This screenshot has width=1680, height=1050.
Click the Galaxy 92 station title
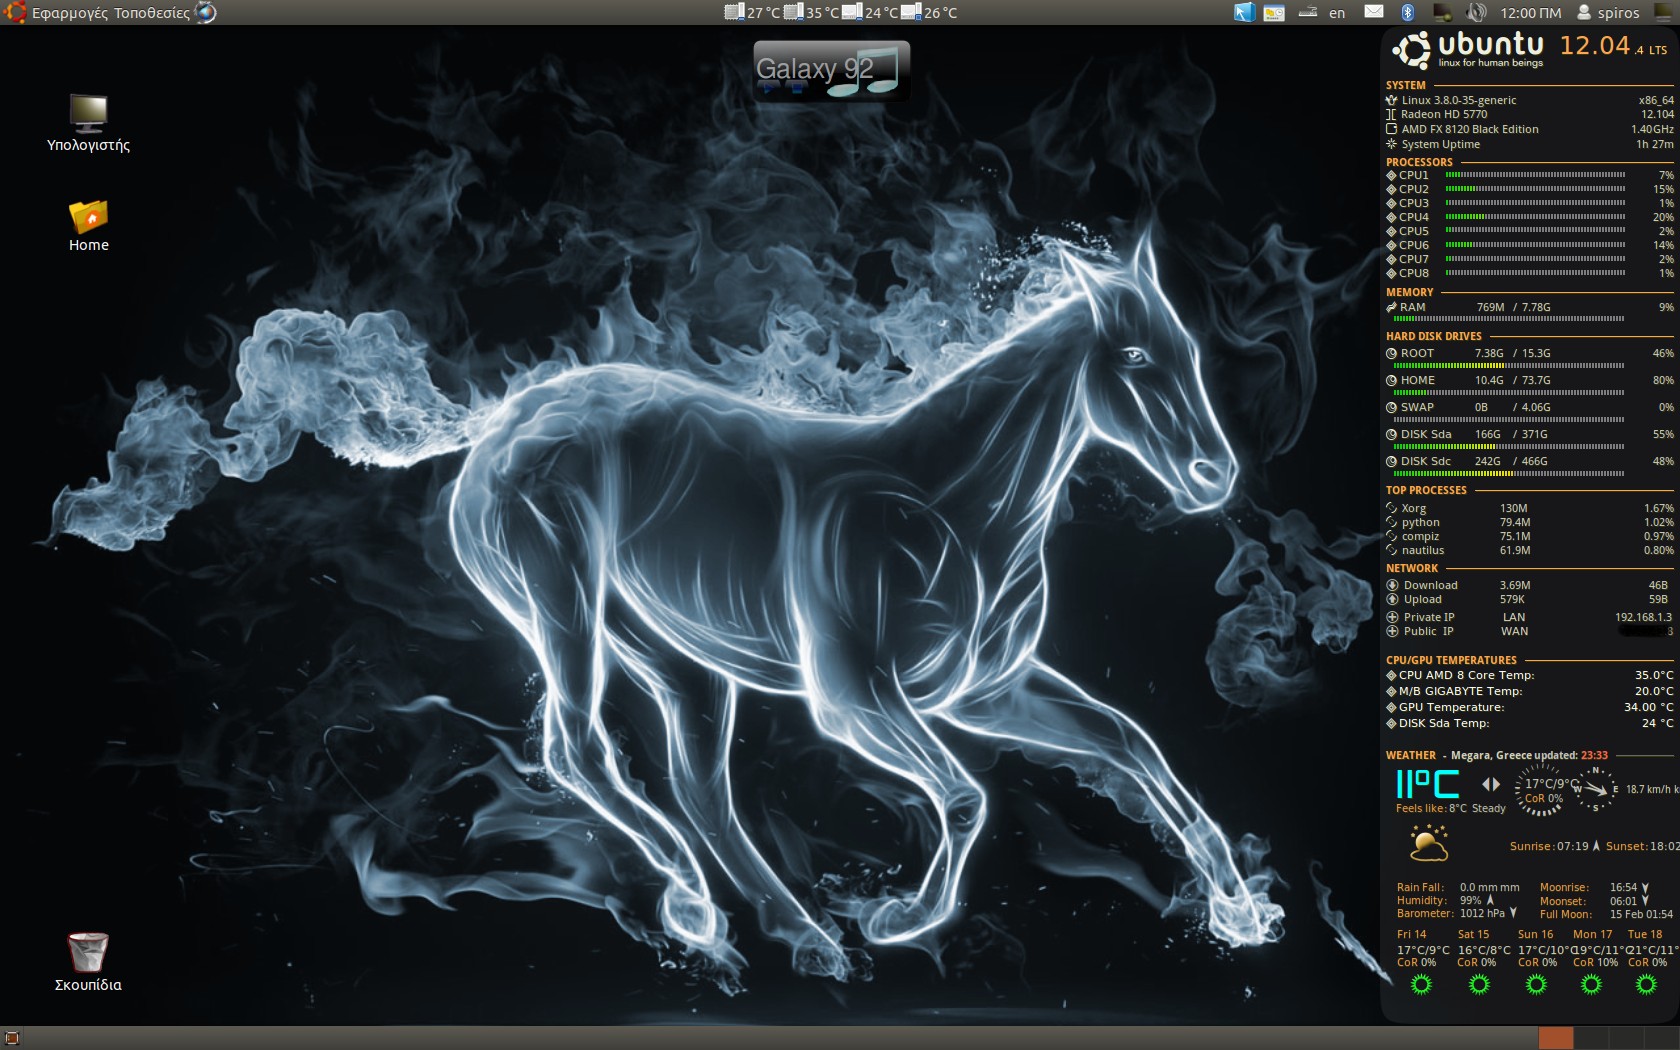[814, 69]
